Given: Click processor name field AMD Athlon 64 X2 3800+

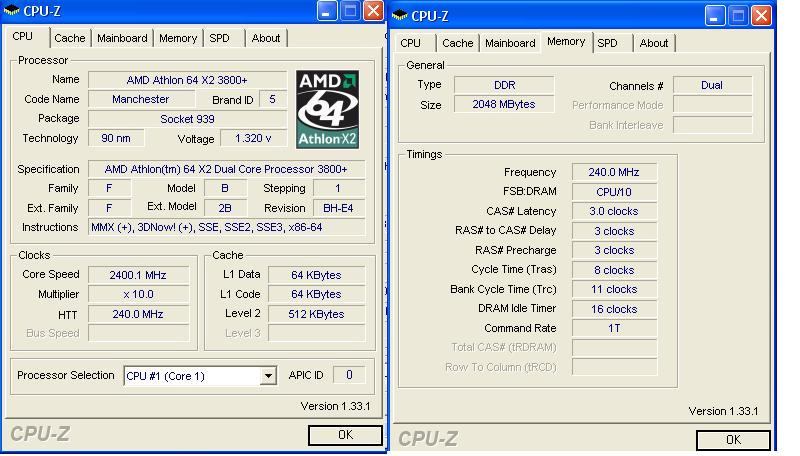Looking at the screenshot, I should click(187, 80).
